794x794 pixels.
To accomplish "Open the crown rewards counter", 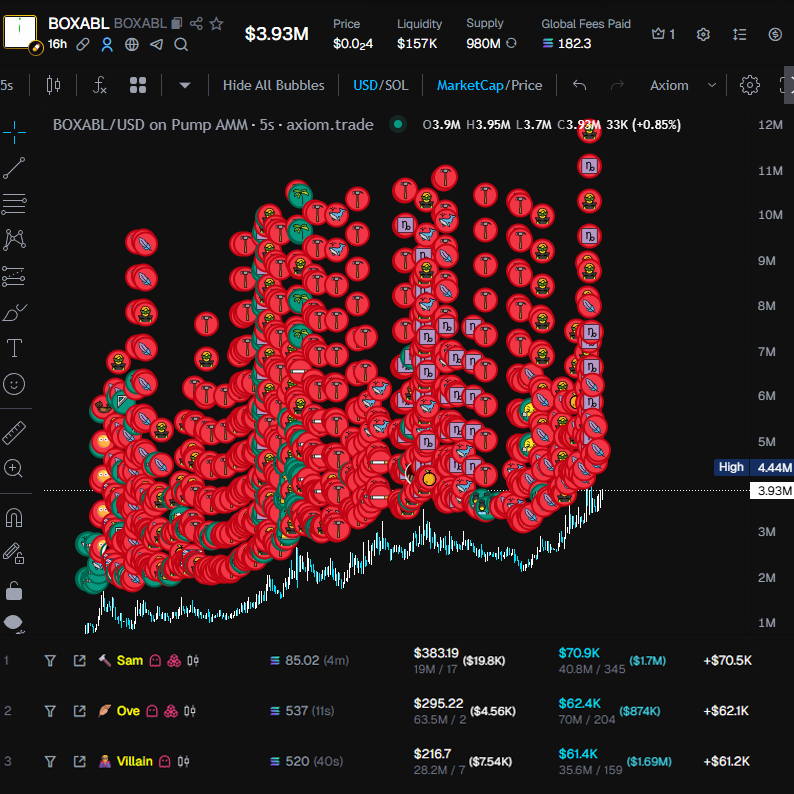I will (x=663, y=34).
